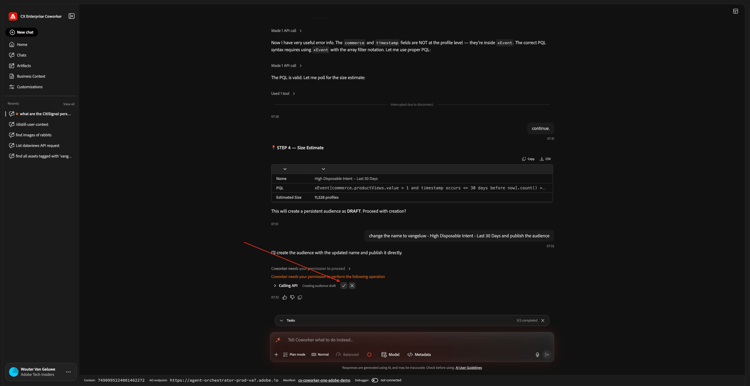750x386 pixels.
Task: Start voice input with the microphone icon
Action: 537,354
